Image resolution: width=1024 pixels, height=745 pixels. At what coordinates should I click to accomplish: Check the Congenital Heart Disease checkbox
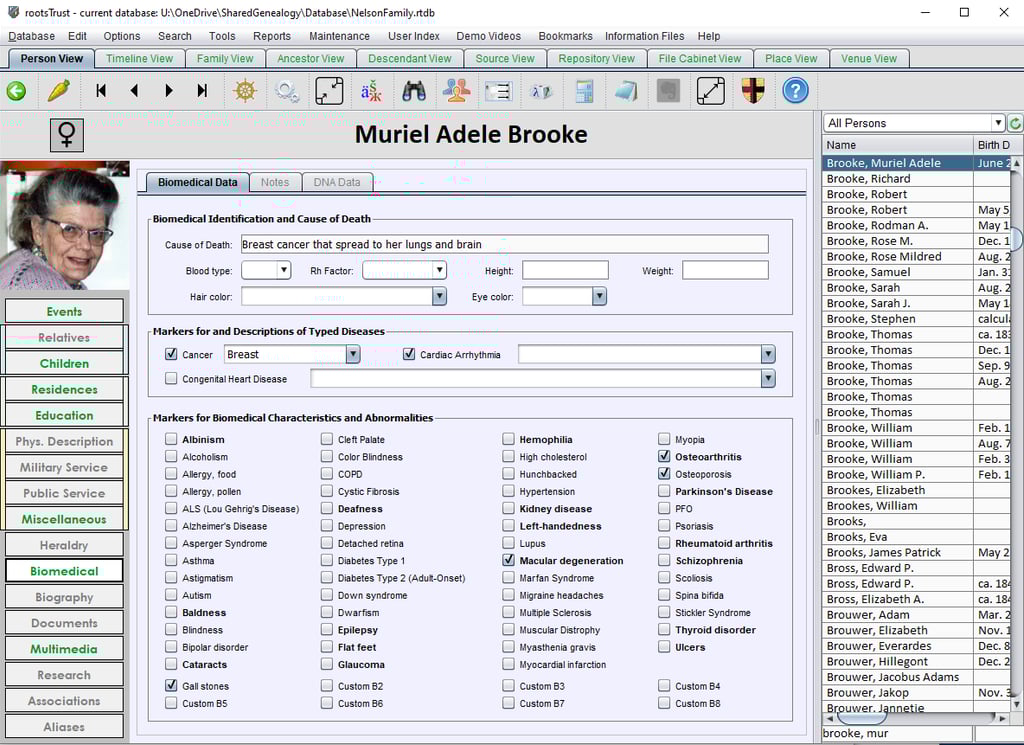171,378
